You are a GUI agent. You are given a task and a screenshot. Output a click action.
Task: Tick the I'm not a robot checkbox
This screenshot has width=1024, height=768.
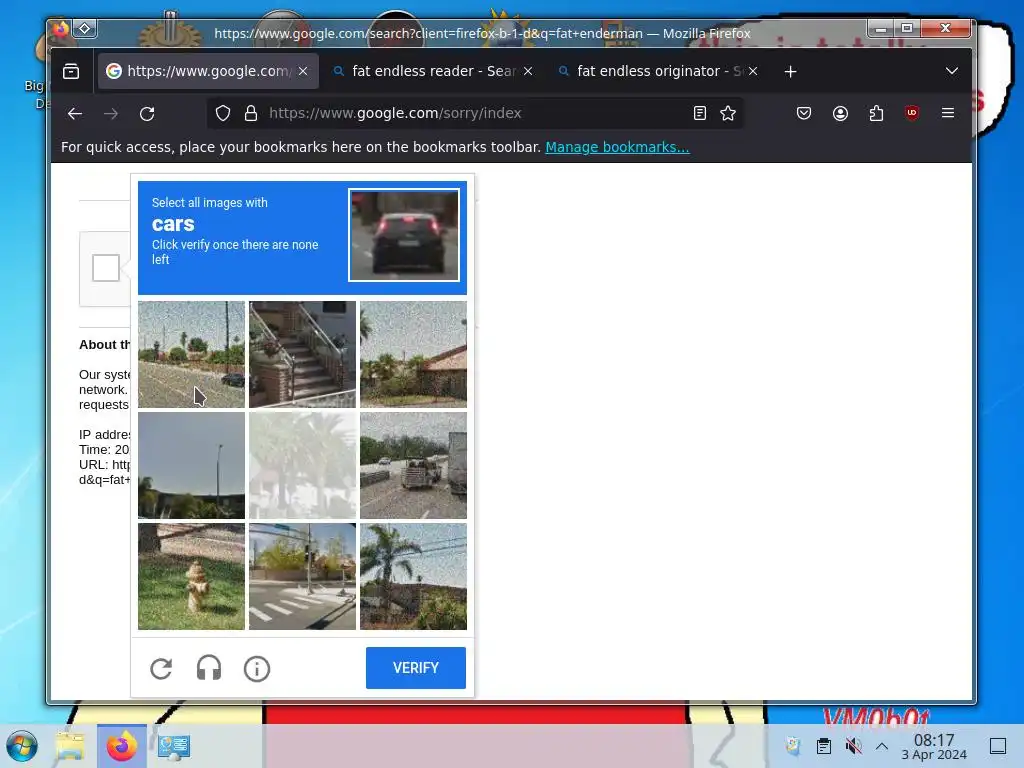click(106, 268)
